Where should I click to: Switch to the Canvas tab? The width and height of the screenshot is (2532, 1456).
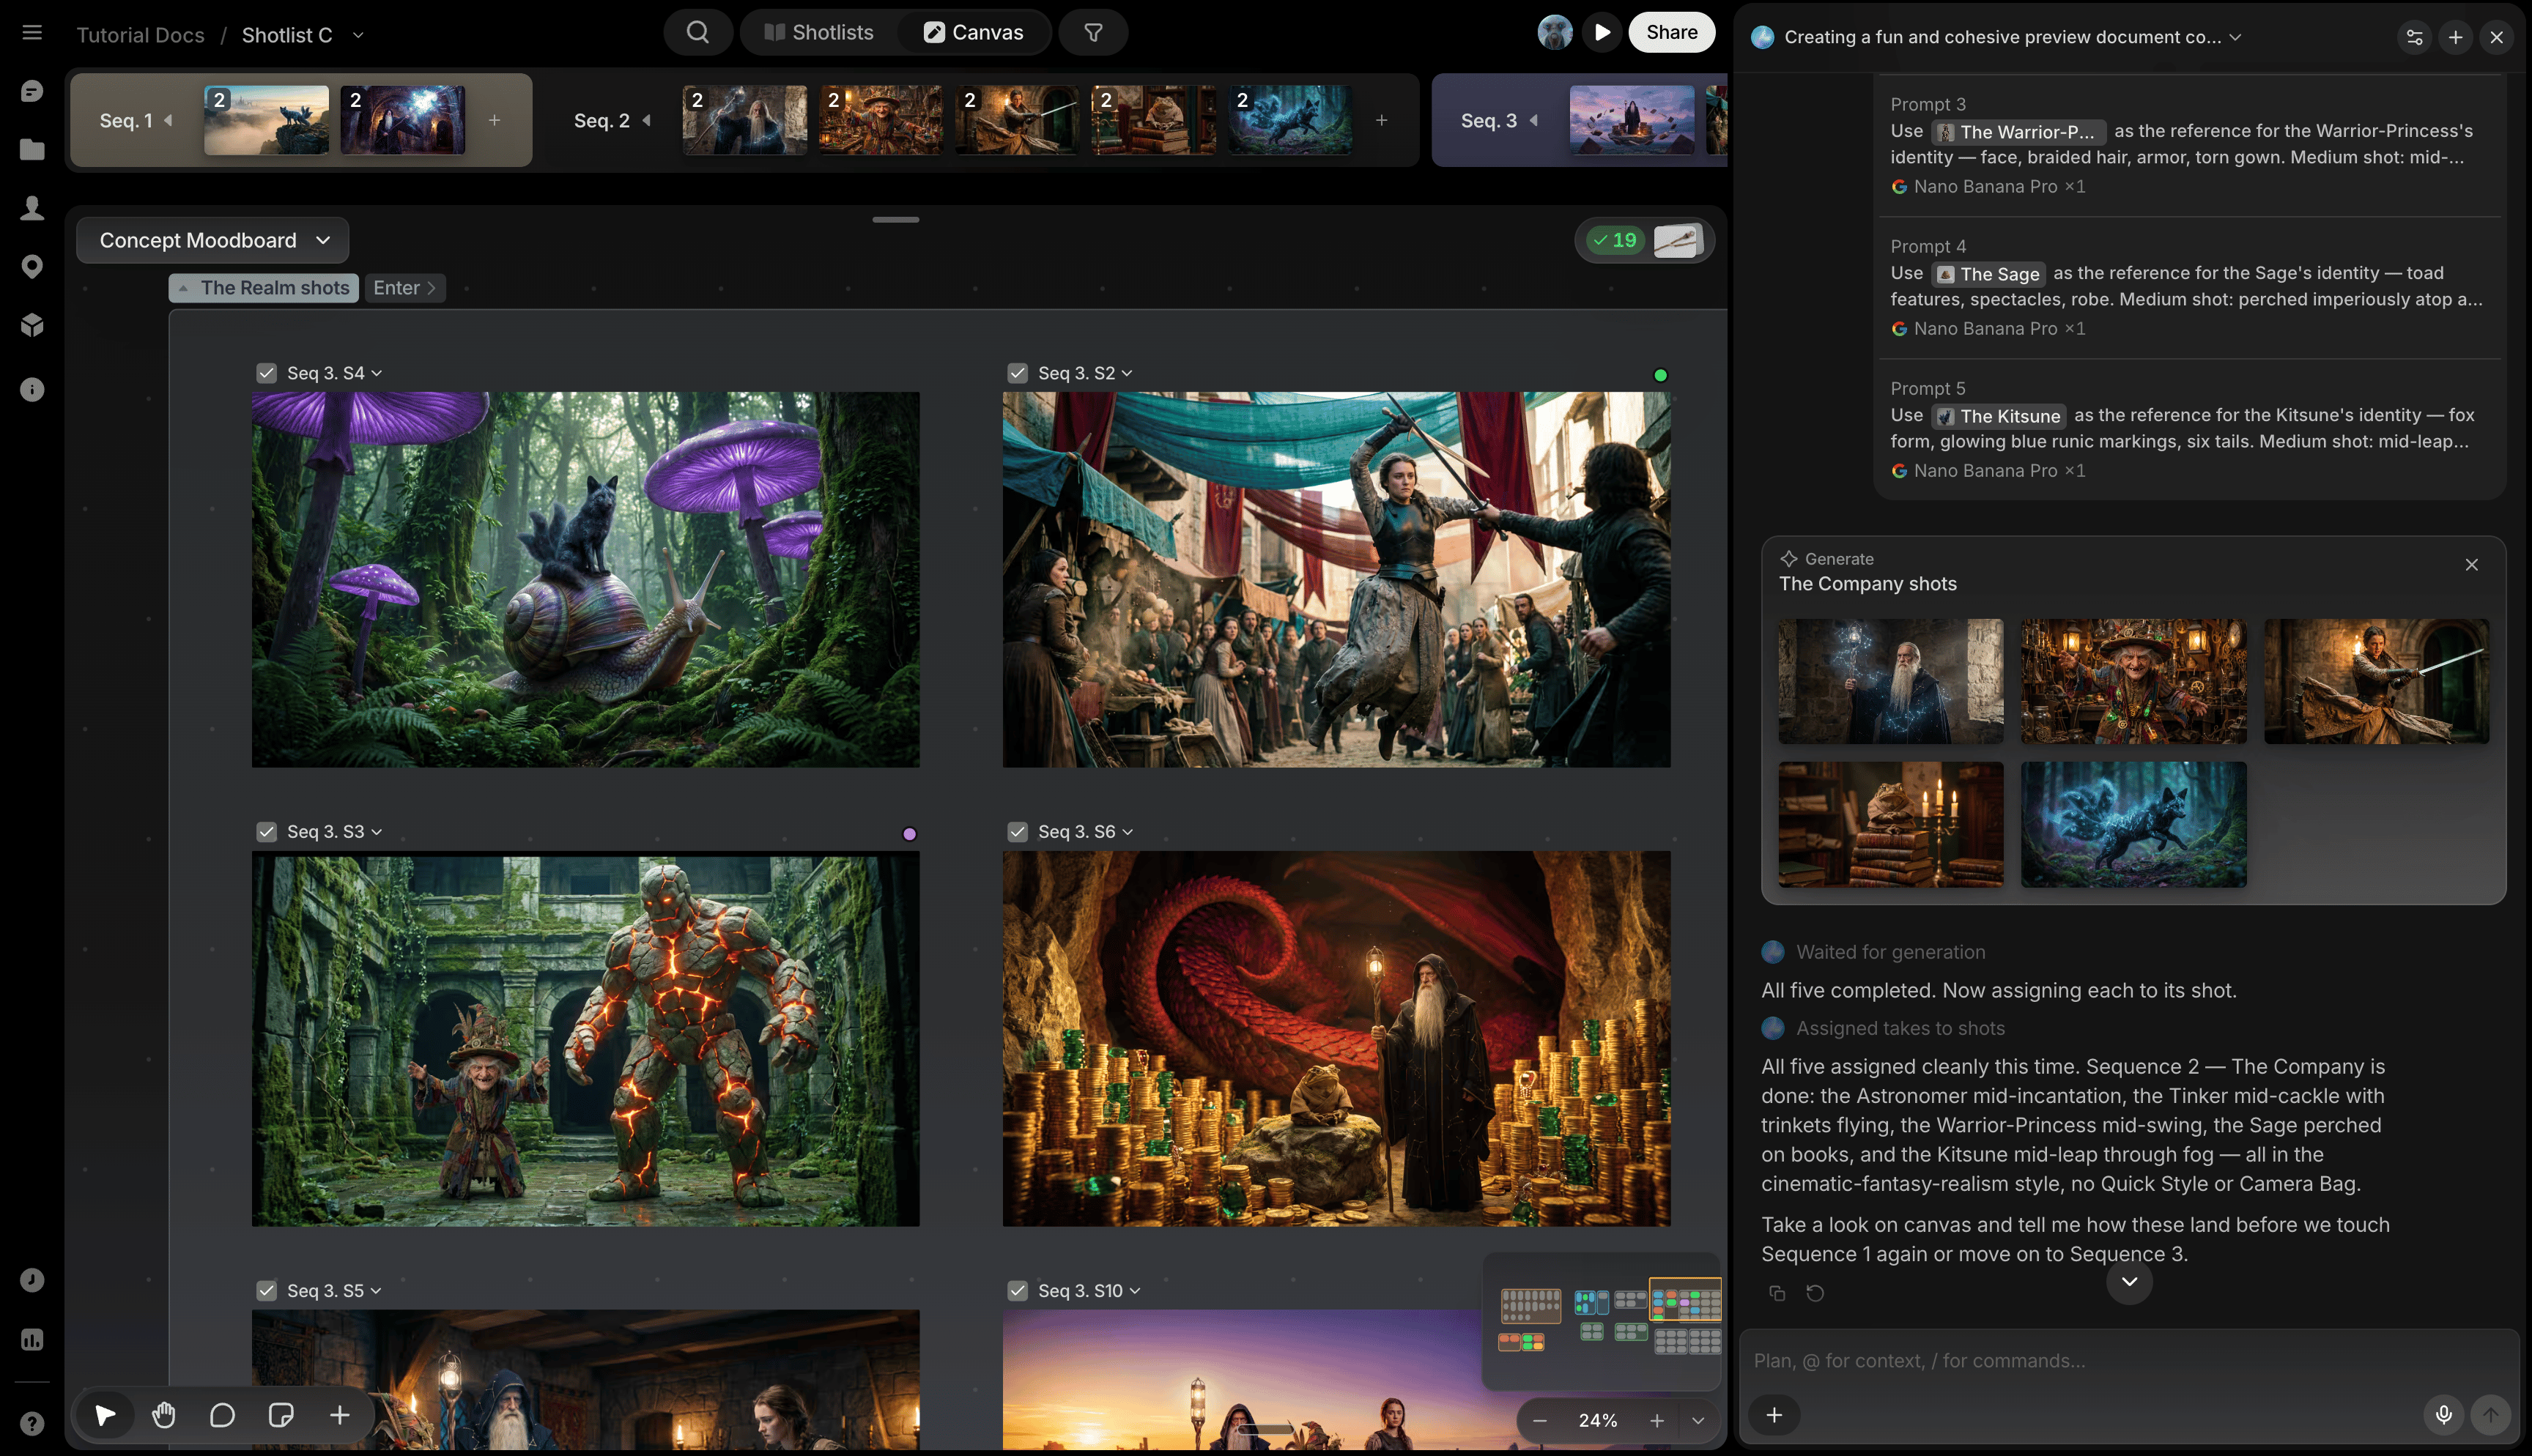973,33
